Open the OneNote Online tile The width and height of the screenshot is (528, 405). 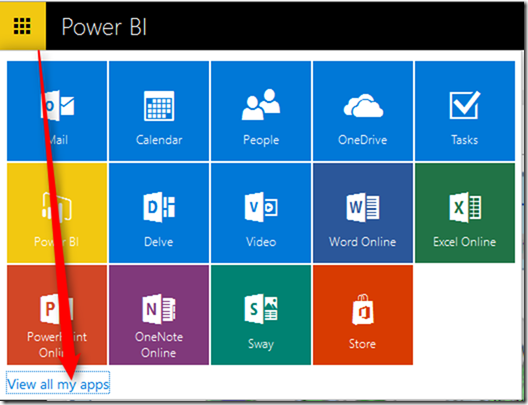click(x=159, y=315)
